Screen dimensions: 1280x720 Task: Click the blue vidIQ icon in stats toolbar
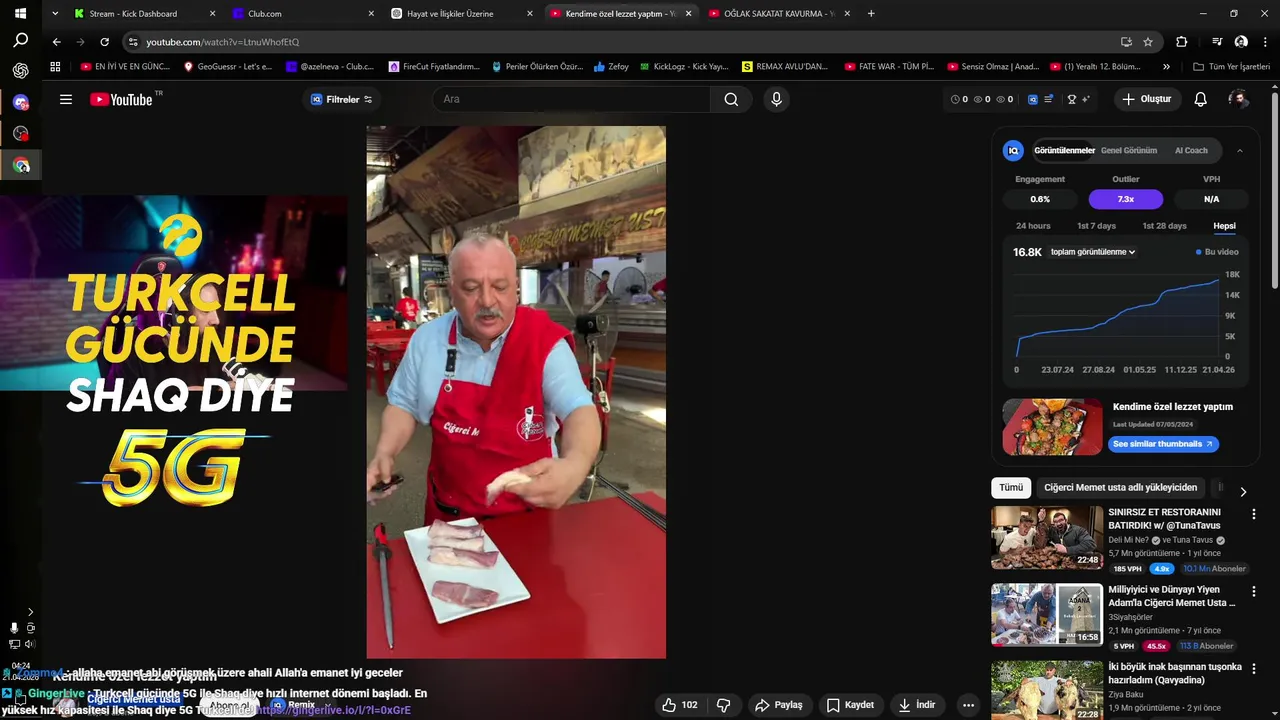pyautogui.click(x=1033, y=99)
